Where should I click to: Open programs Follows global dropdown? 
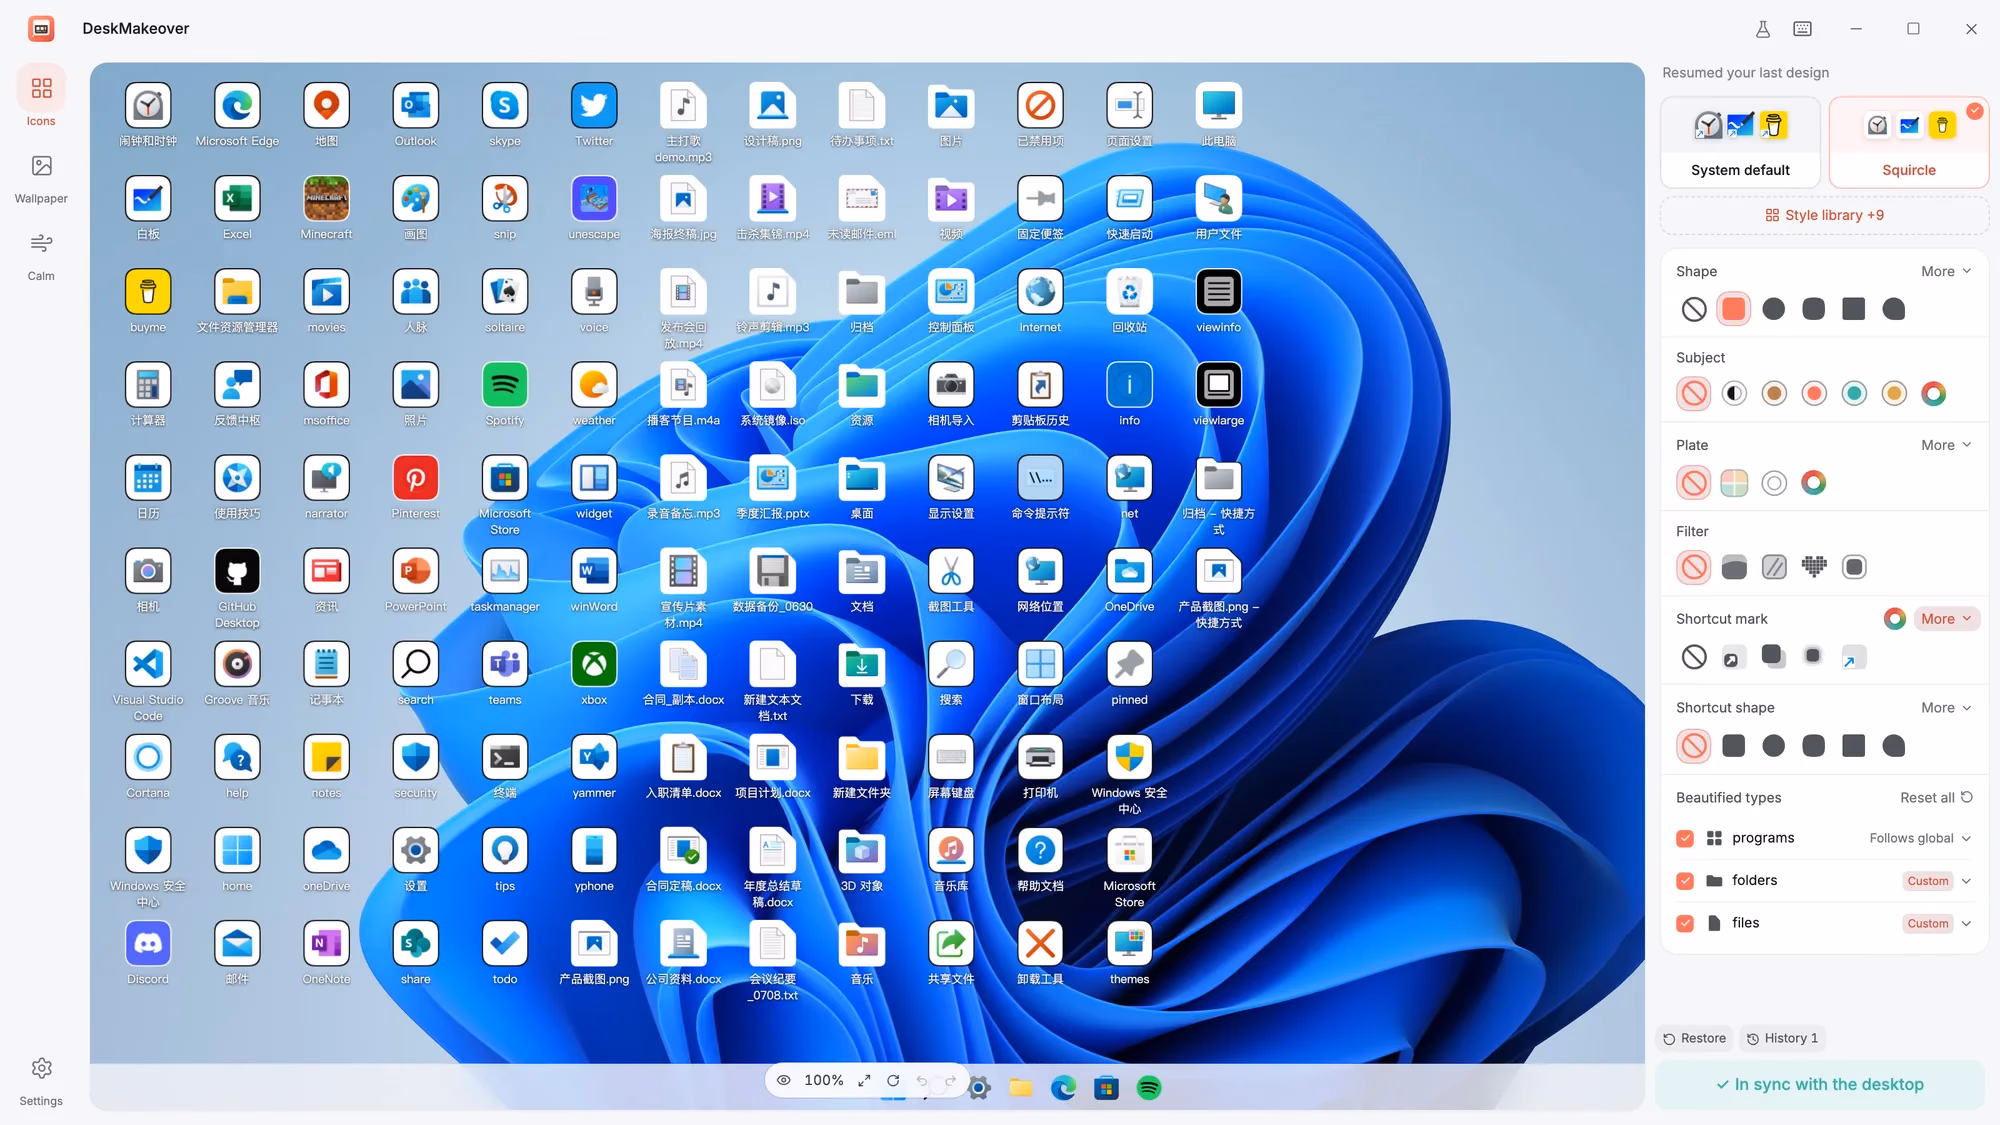tap(1920, 838)
